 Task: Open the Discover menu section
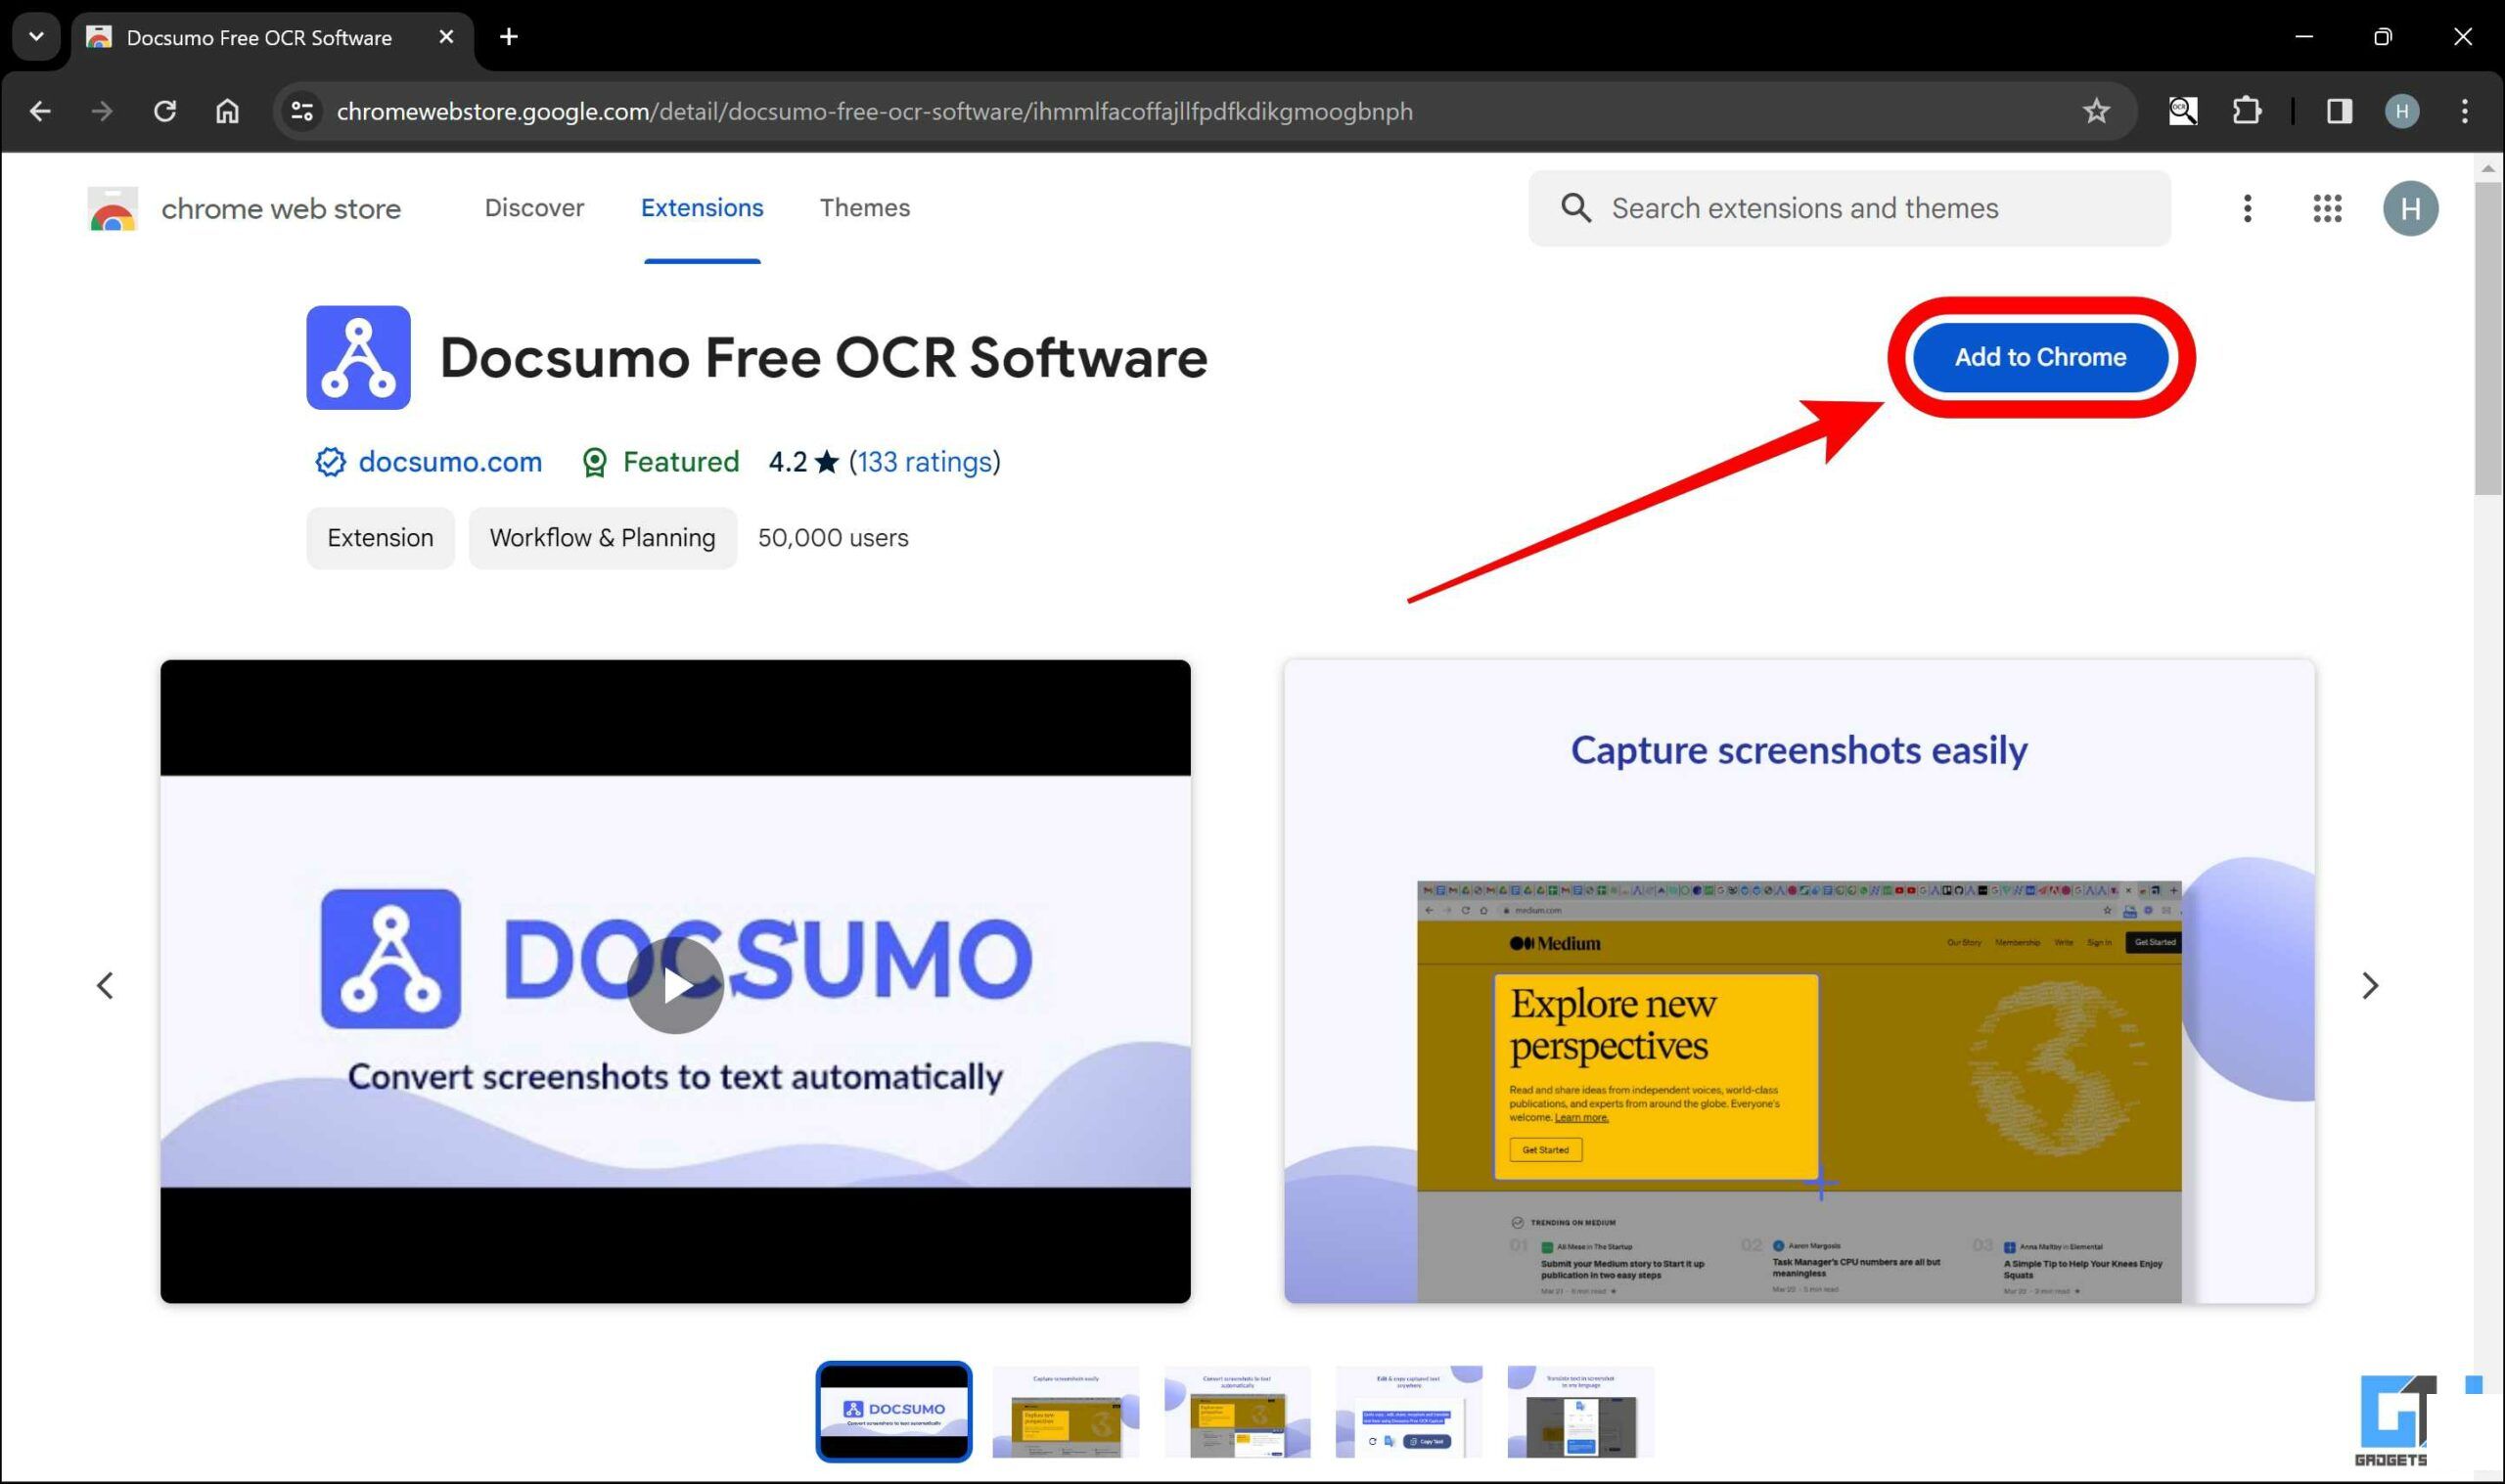click(533, 206)
